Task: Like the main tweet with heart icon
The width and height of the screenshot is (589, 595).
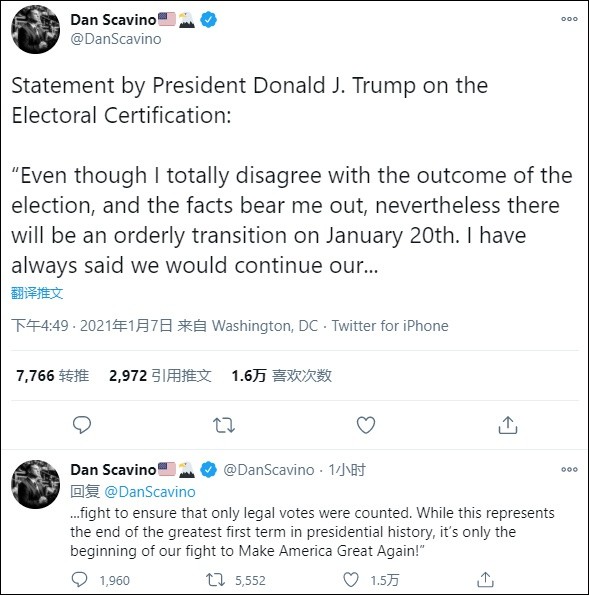Action: point(366,425)
